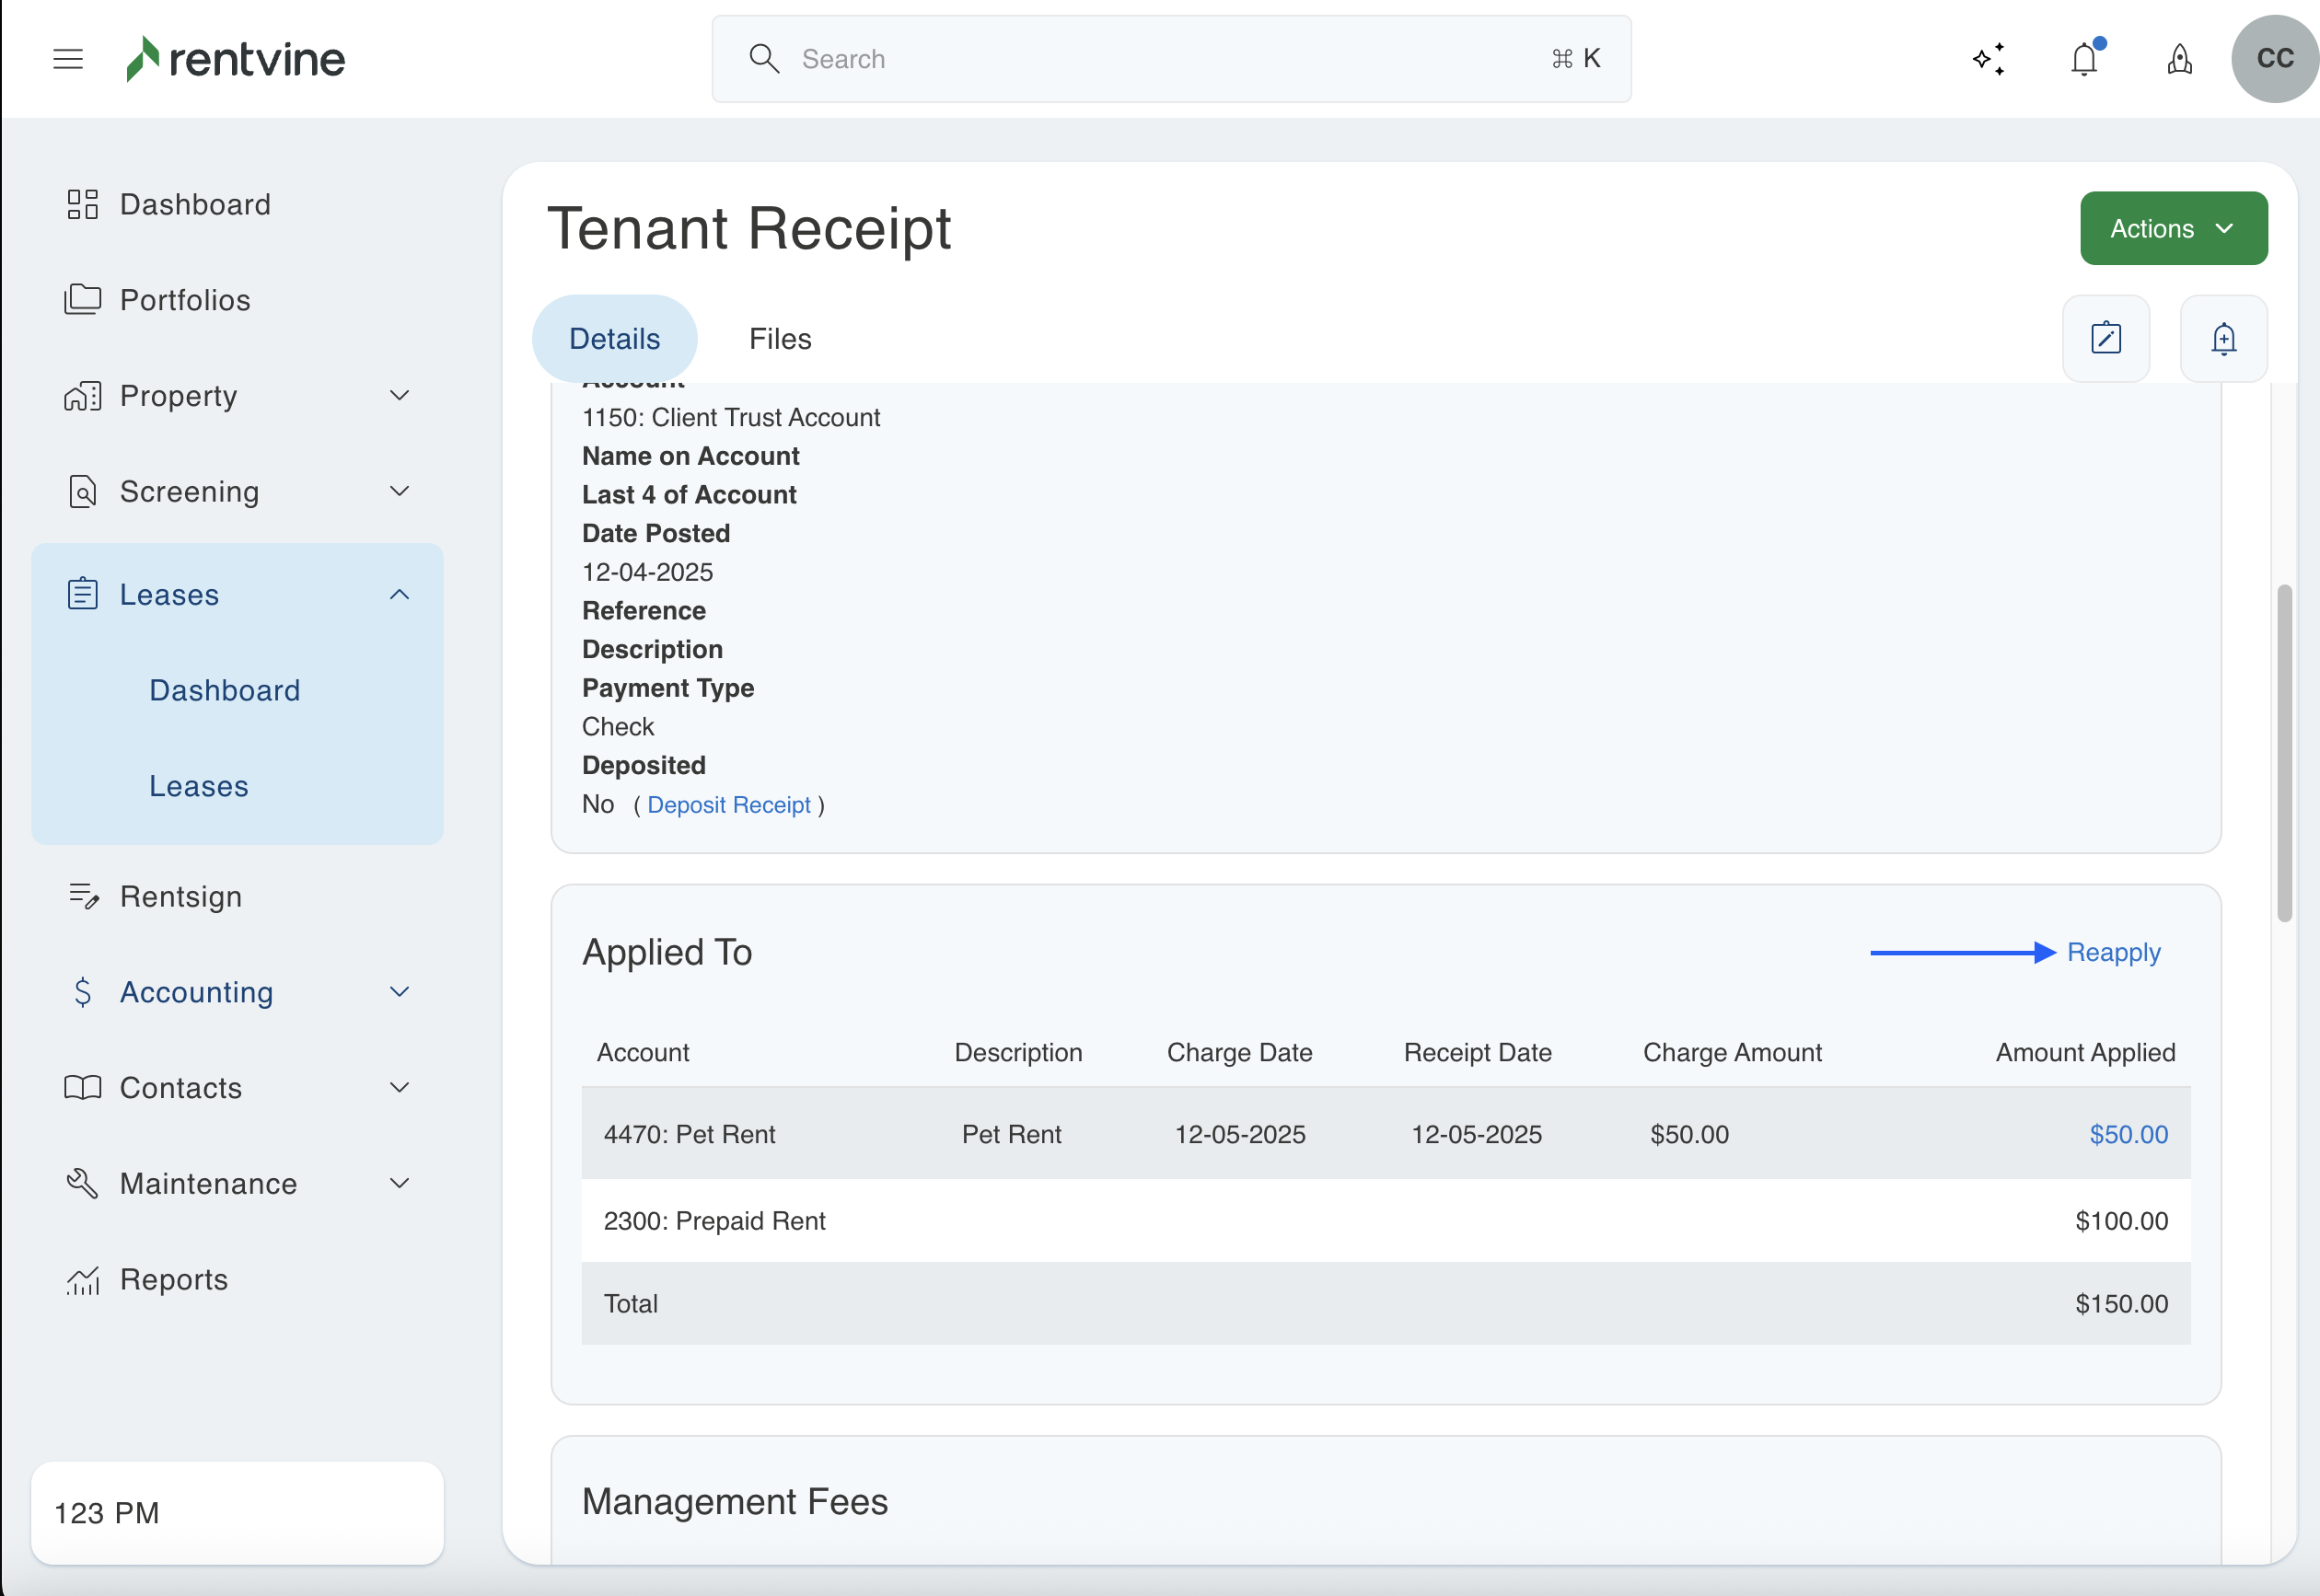Open the notifications bell
Viewport: 2320px width, 1596px height.
2084,59
